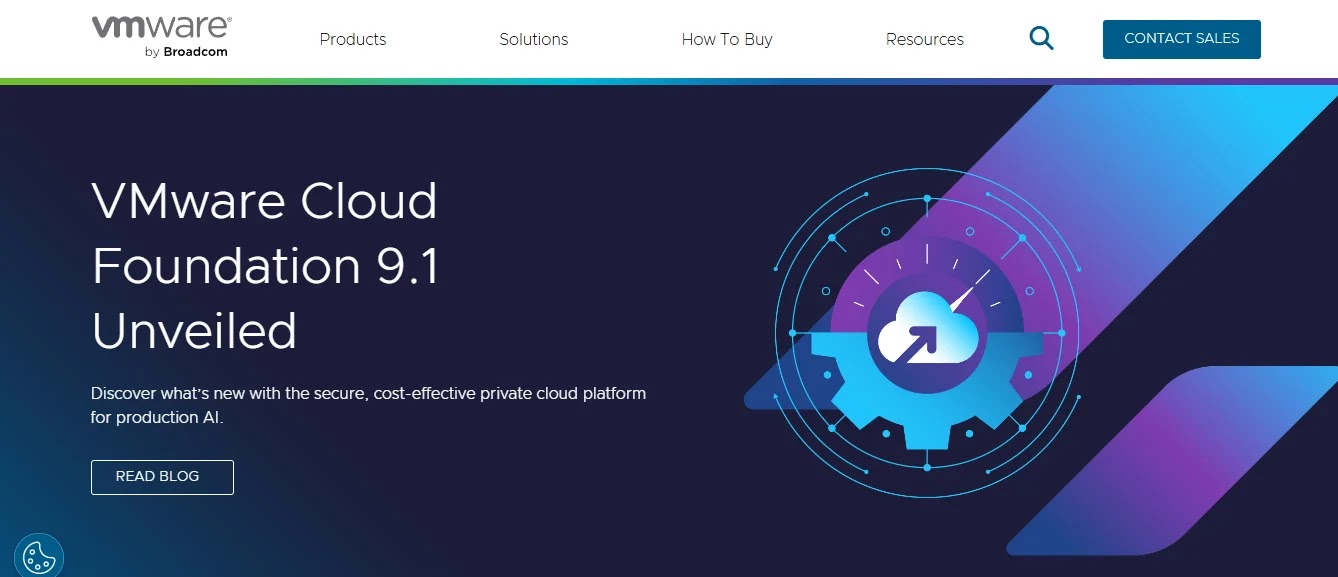Open cookie settings icon

point(39,556)
